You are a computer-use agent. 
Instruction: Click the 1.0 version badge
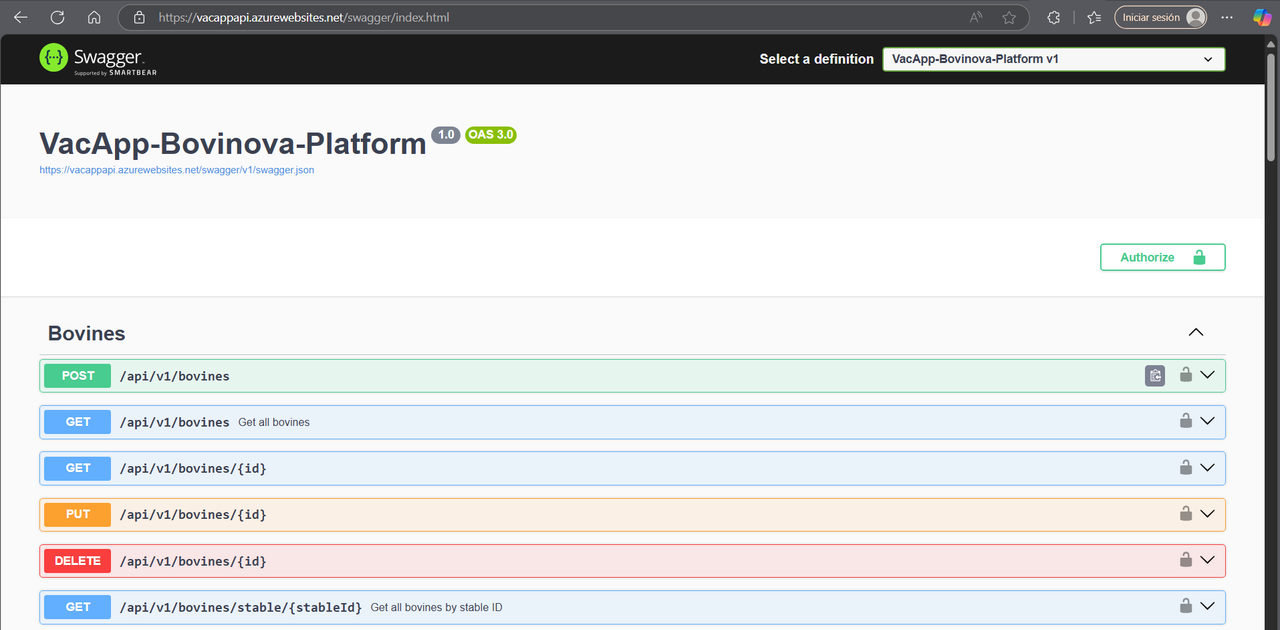click(x=446, y=135)
